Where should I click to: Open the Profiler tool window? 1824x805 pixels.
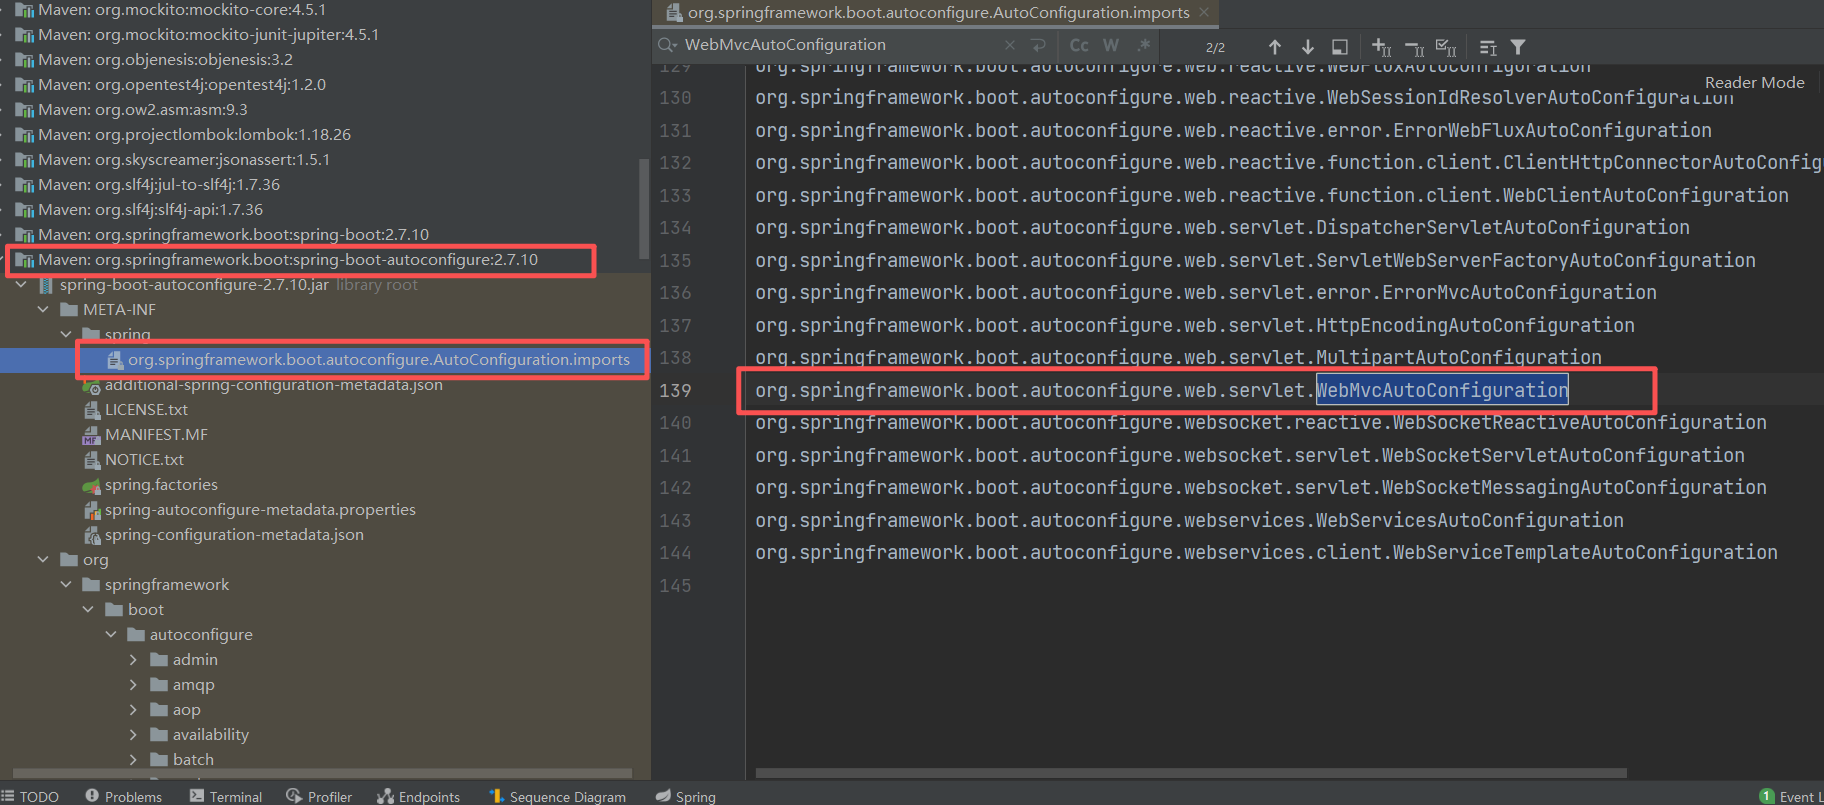319,796
